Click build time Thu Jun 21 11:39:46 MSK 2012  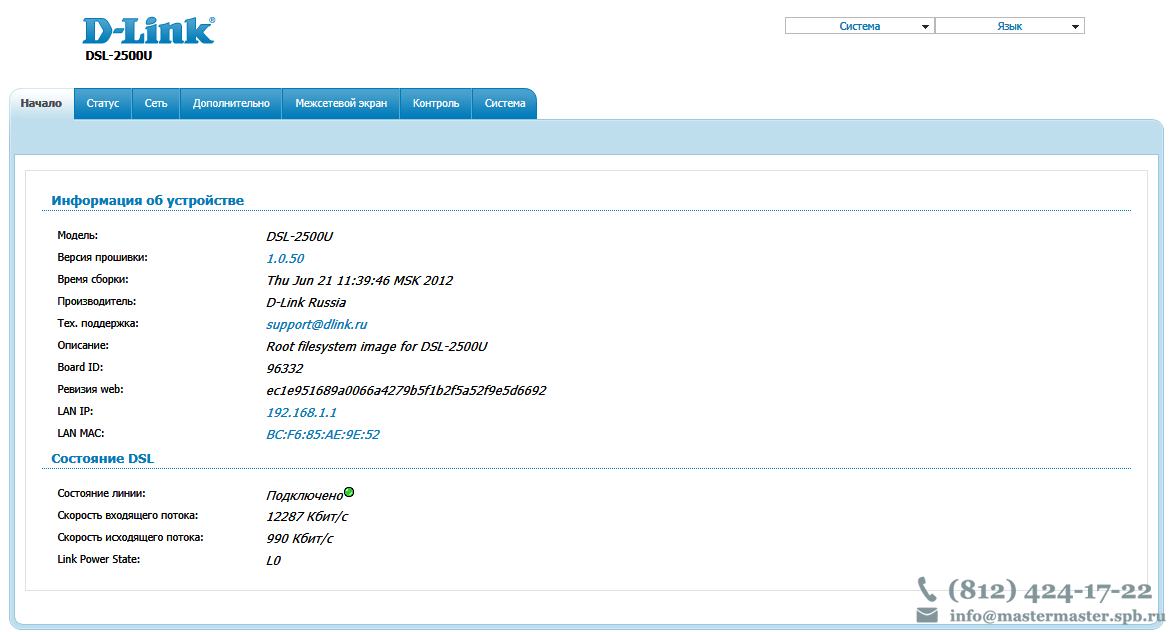tap(359, 280)
